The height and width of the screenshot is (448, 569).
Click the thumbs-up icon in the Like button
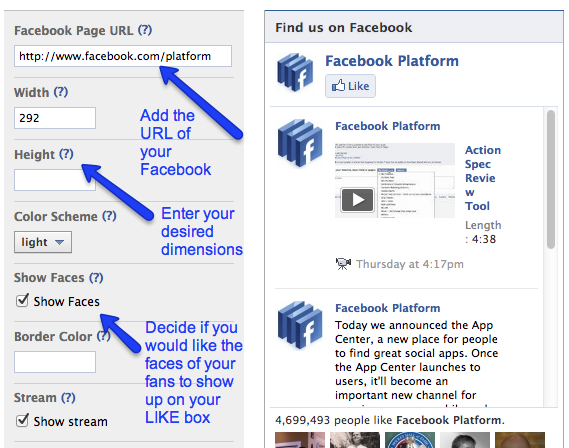coord(338,86)
